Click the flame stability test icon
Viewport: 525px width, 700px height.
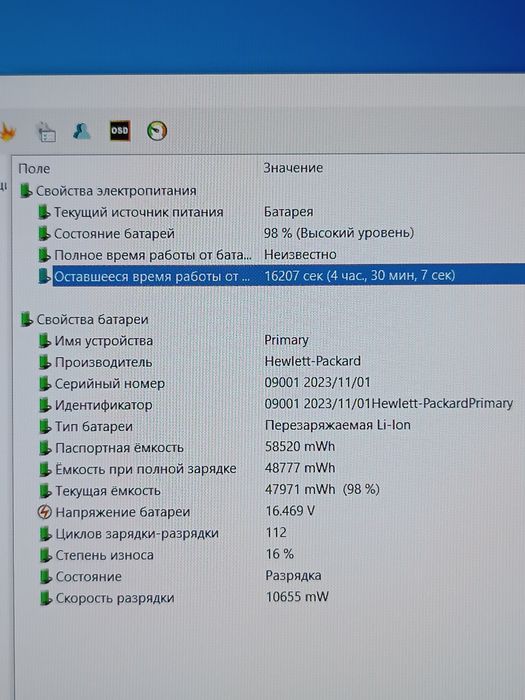pos(8,132)
